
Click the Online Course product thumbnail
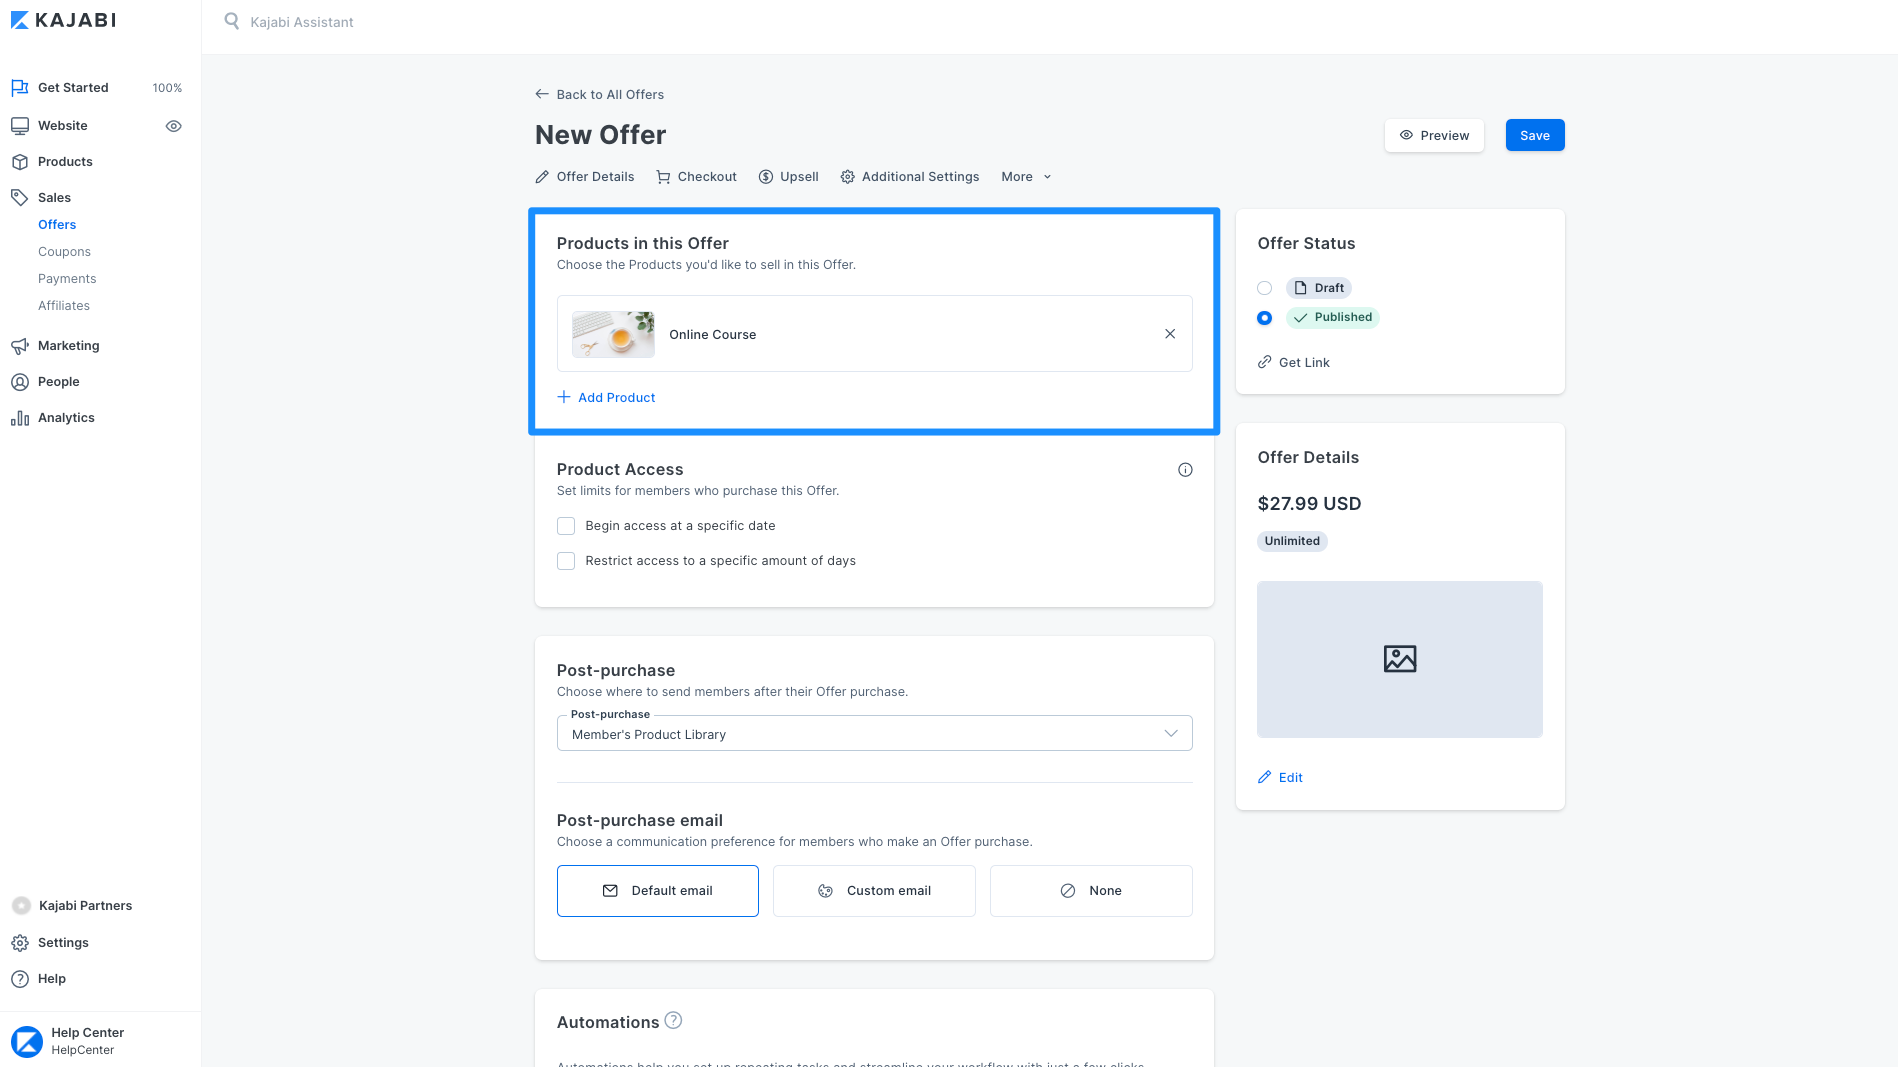pos(613,334)
